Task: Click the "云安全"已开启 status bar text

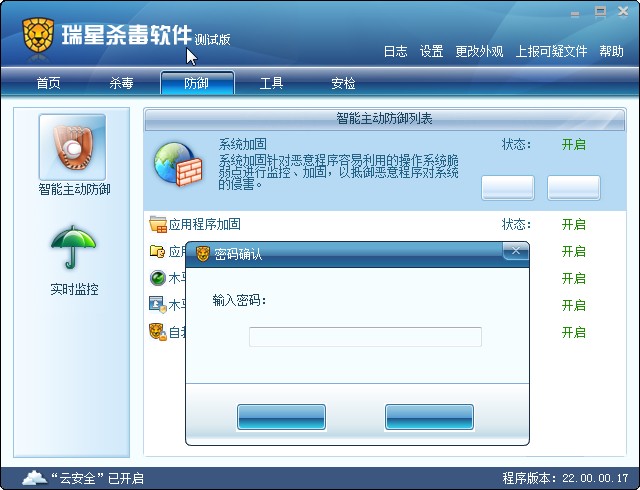Action: (x=98, y=478)
